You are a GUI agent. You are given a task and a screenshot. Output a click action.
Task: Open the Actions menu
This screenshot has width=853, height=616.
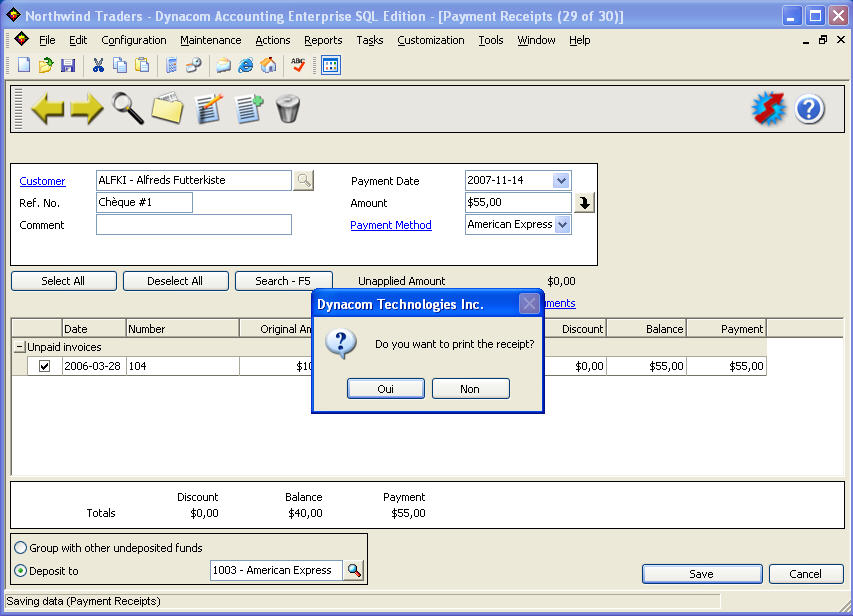tap(273, 40)
